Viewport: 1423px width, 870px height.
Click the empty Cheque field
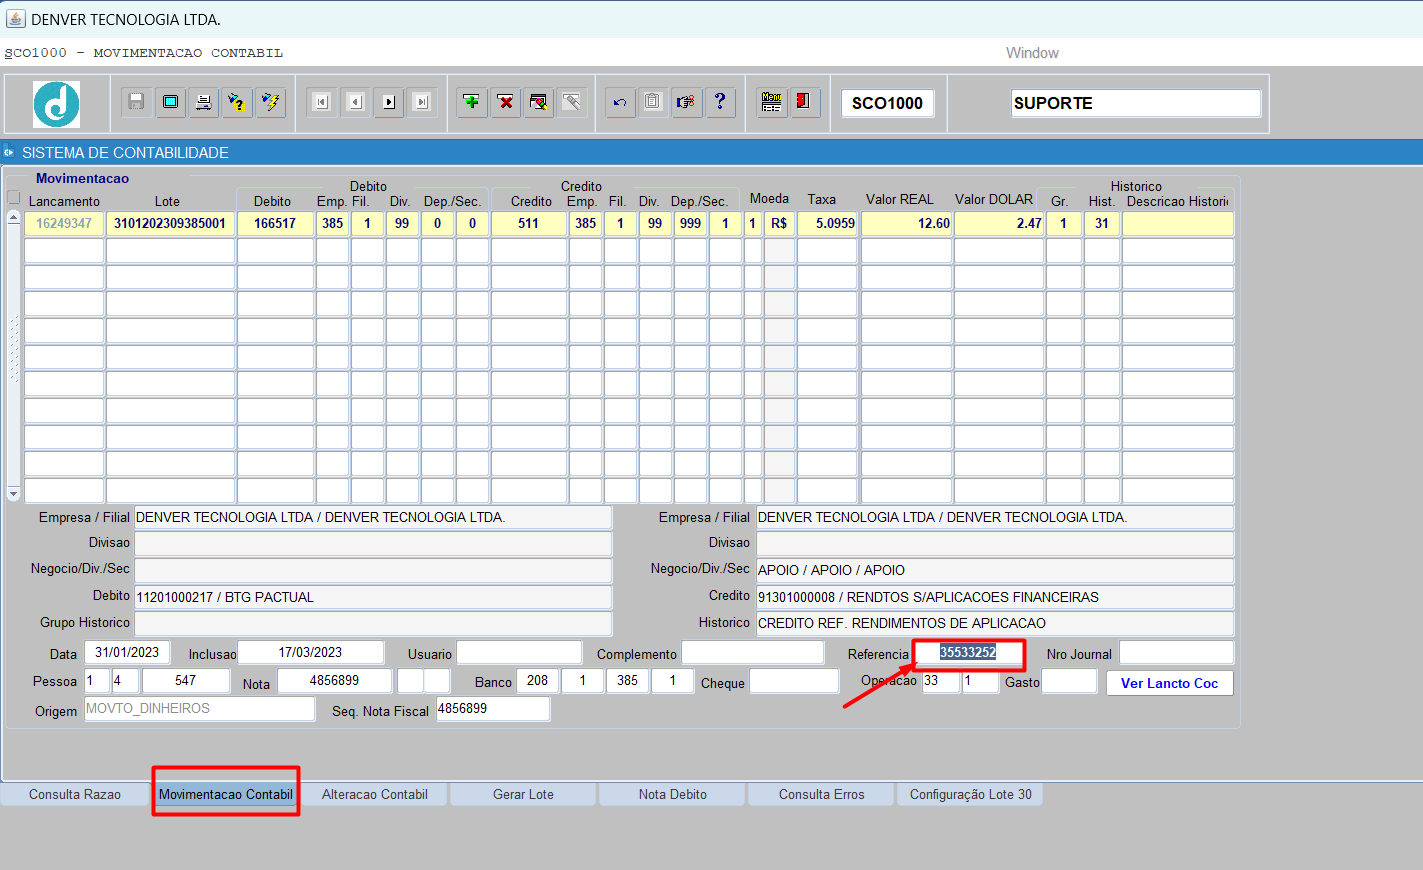coord(794,681)
